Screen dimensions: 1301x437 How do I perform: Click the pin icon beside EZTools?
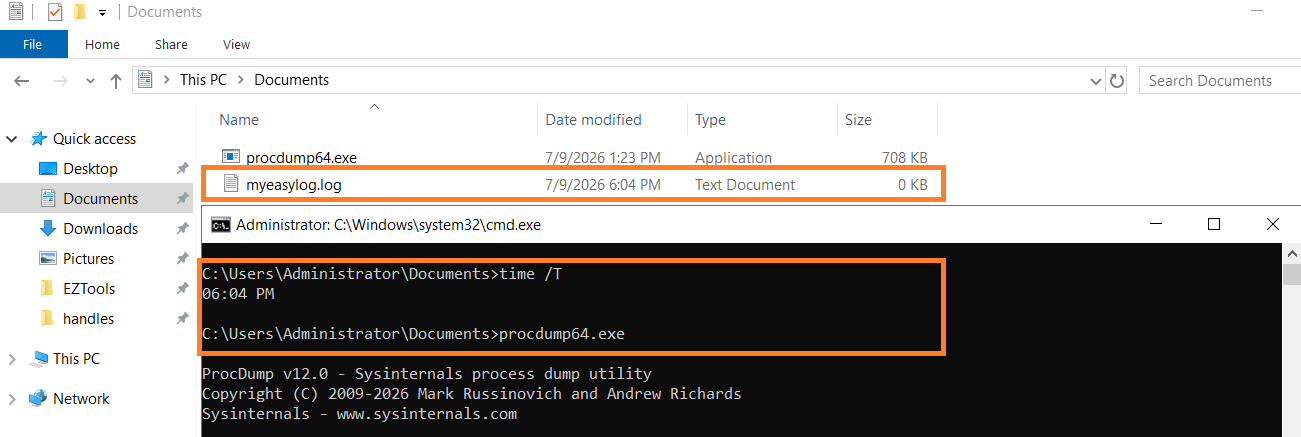coord(182,289)
